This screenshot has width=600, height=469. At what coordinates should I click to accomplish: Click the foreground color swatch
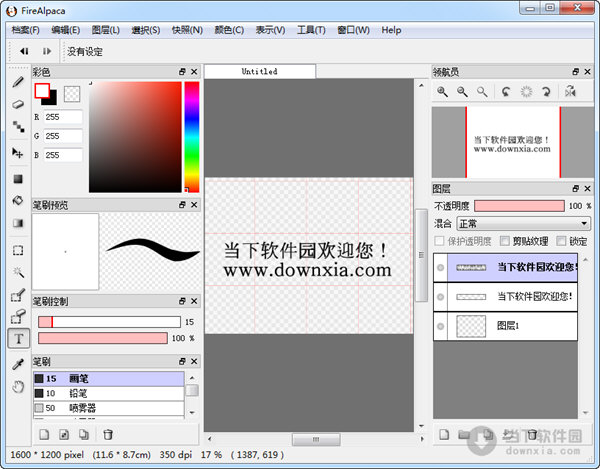pyautogui.click(x=42, y=91)
